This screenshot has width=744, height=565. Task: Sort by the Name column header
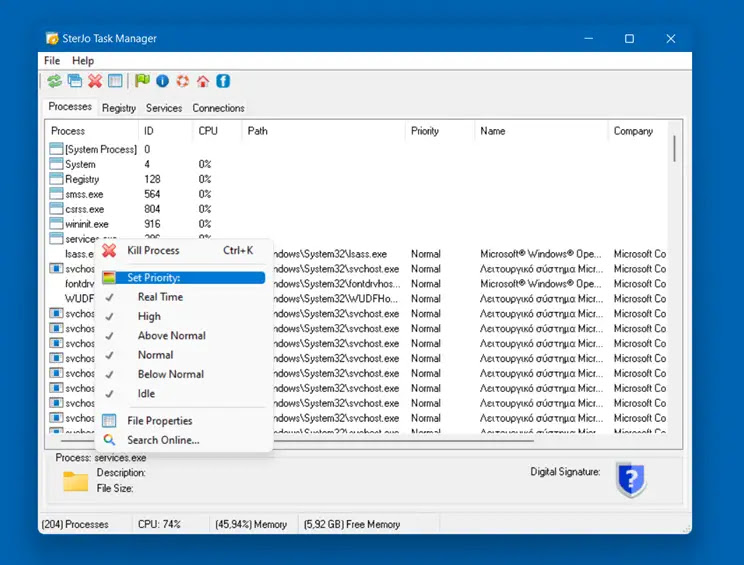point(541,131)
